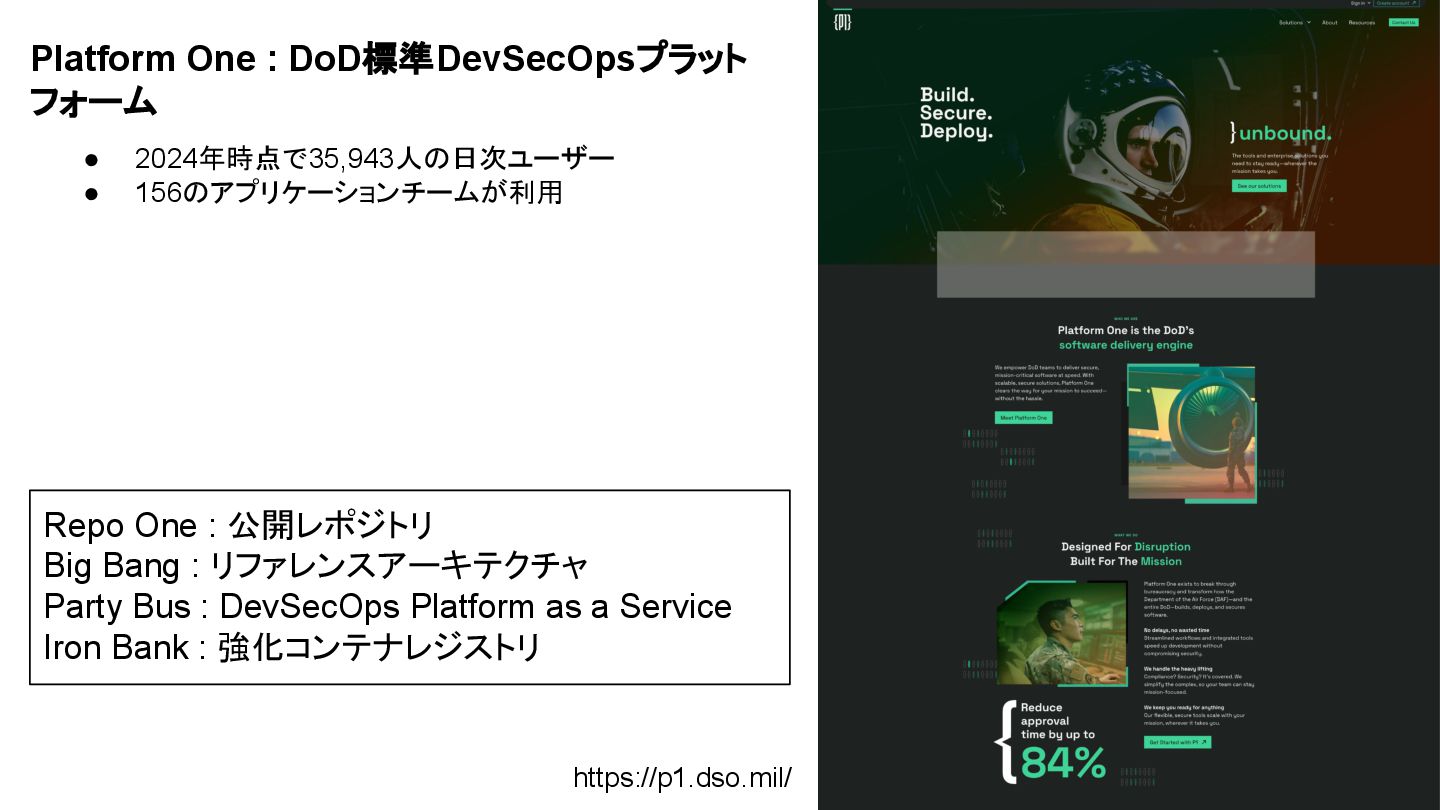
Task: Open the https://p1.dso.mil/ link
Action: click(x=682, y=777)
